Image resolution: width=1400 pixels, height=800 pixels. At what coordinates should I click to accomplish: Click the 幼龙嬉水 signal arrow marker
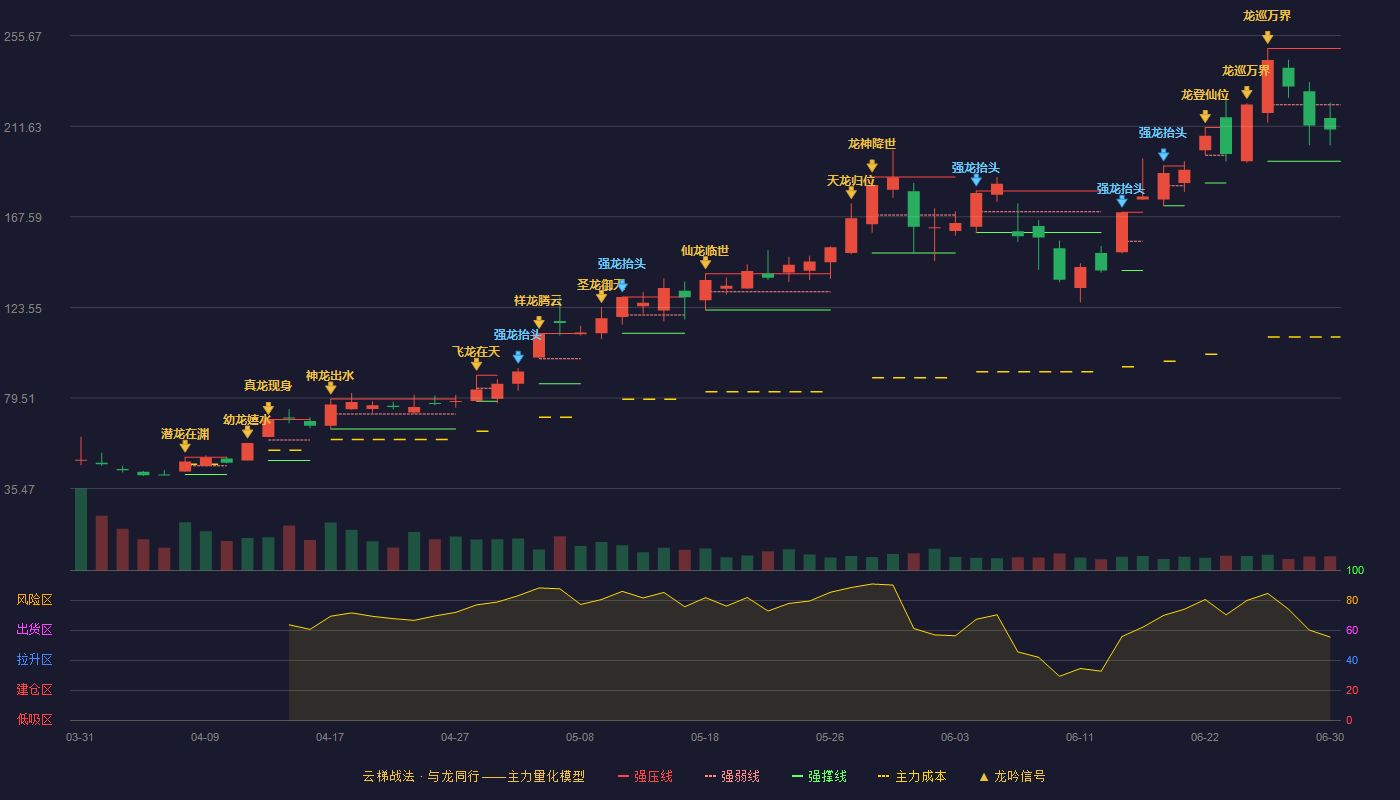point(247,433)
